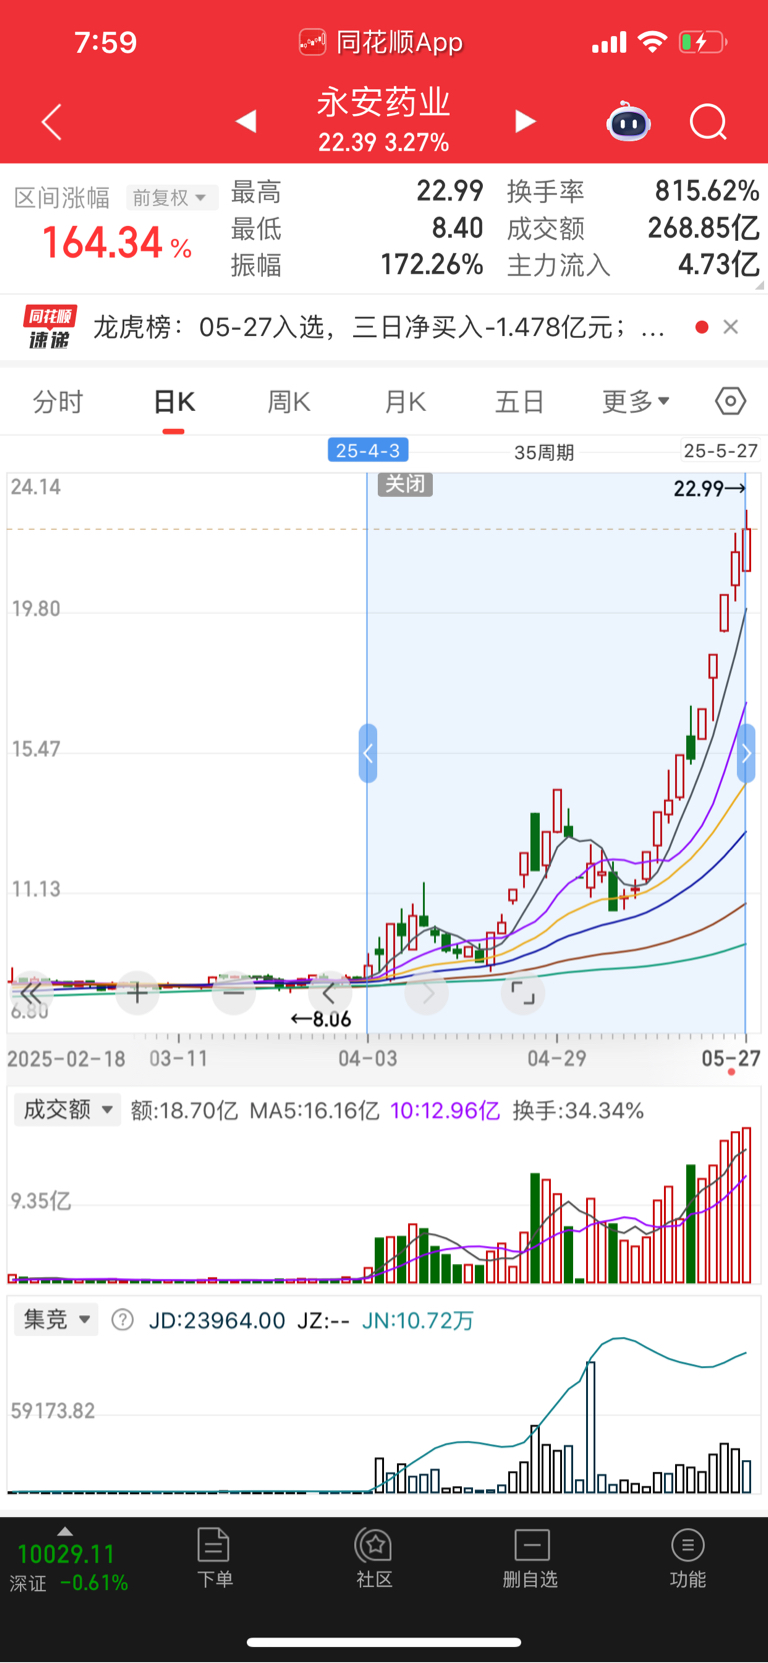Open the 前复权 adjustment dropdown
This screenshot has height=1663, width=768.
click(171, 197)
